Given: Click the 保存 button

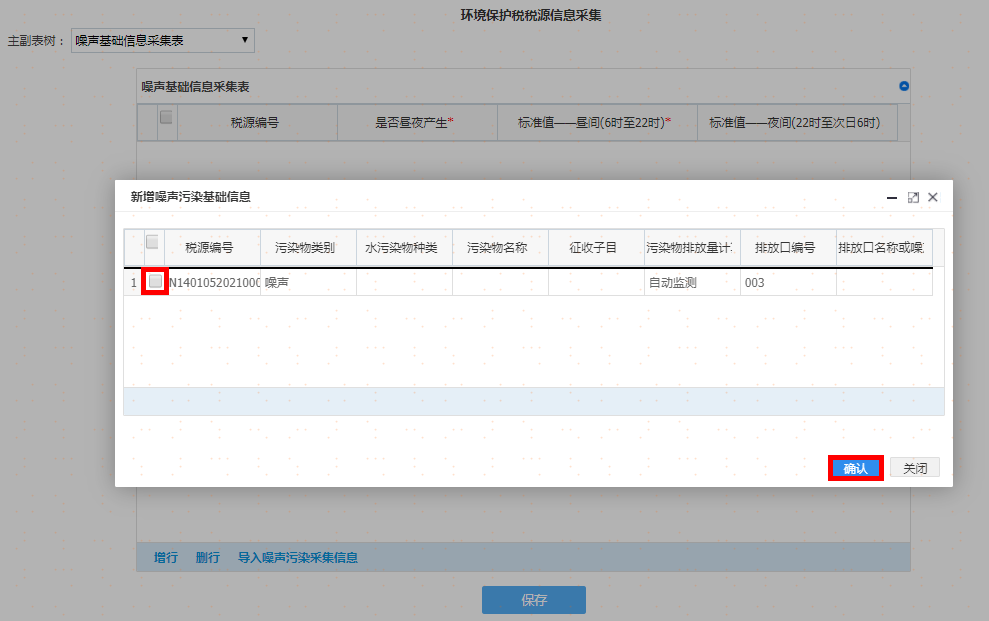Looking at the screenshot, I should pos(534,600).
